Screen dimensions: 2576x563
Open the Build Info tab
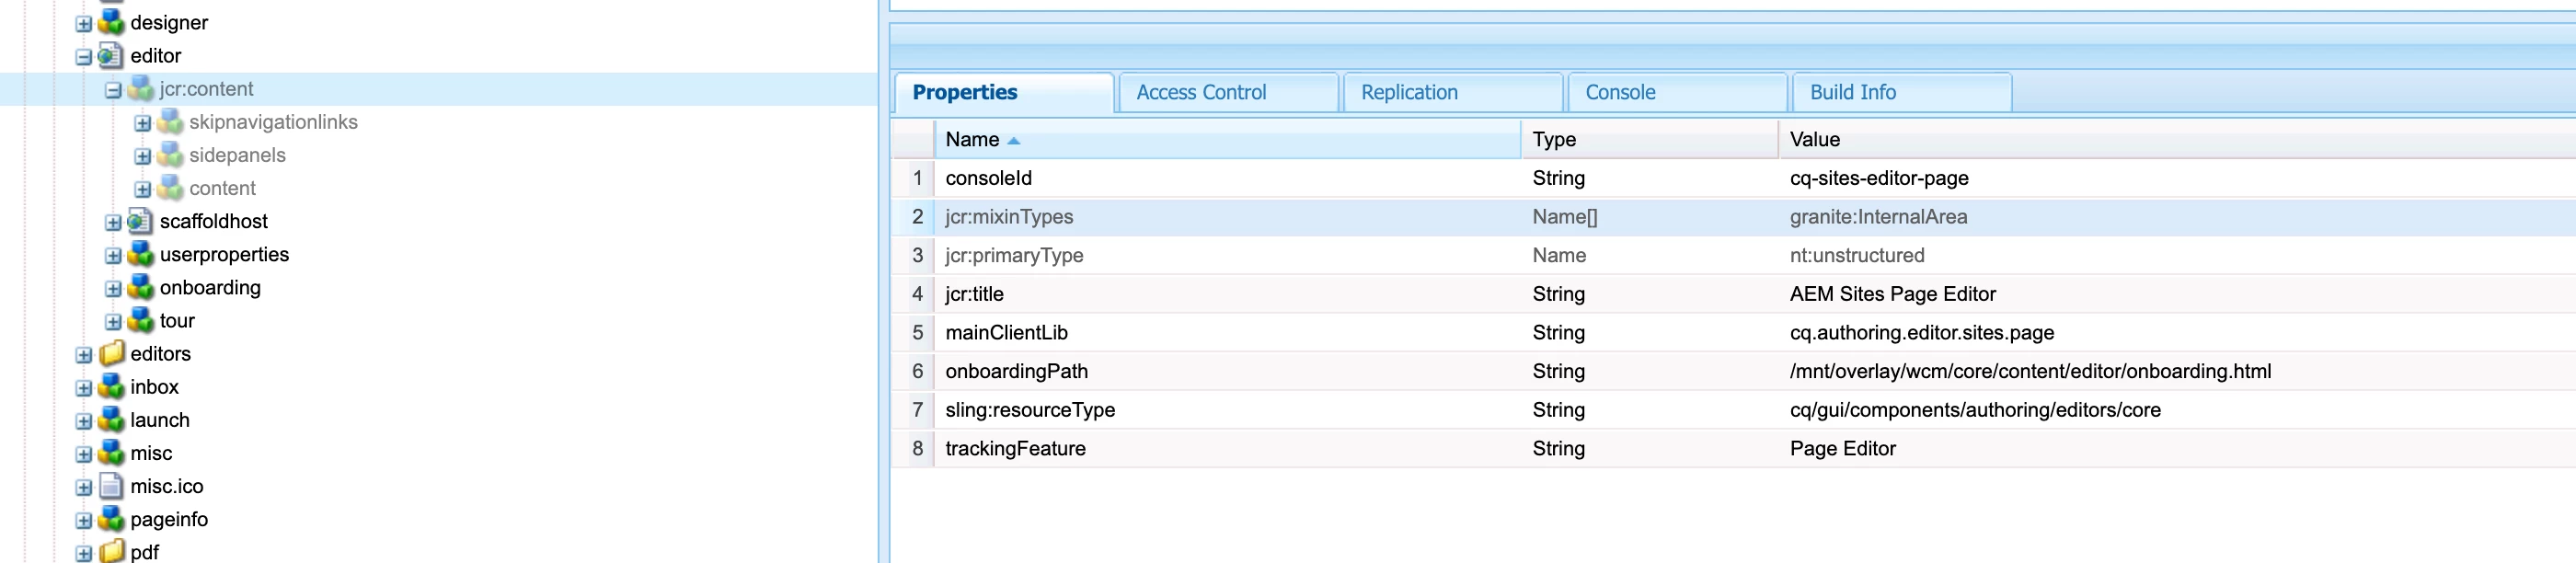[x=1851, y=92]
